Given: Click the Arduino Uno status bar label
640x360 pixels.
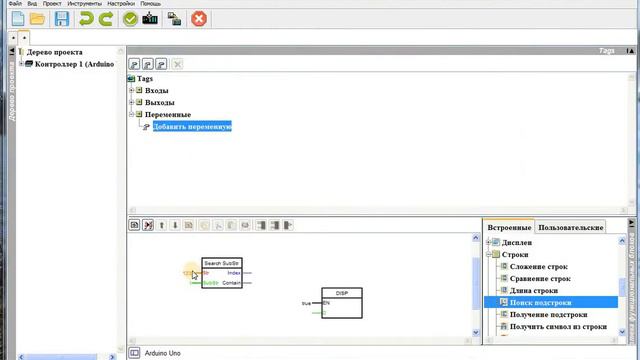Looking at the screenshot, I should [x=162, y=353].
